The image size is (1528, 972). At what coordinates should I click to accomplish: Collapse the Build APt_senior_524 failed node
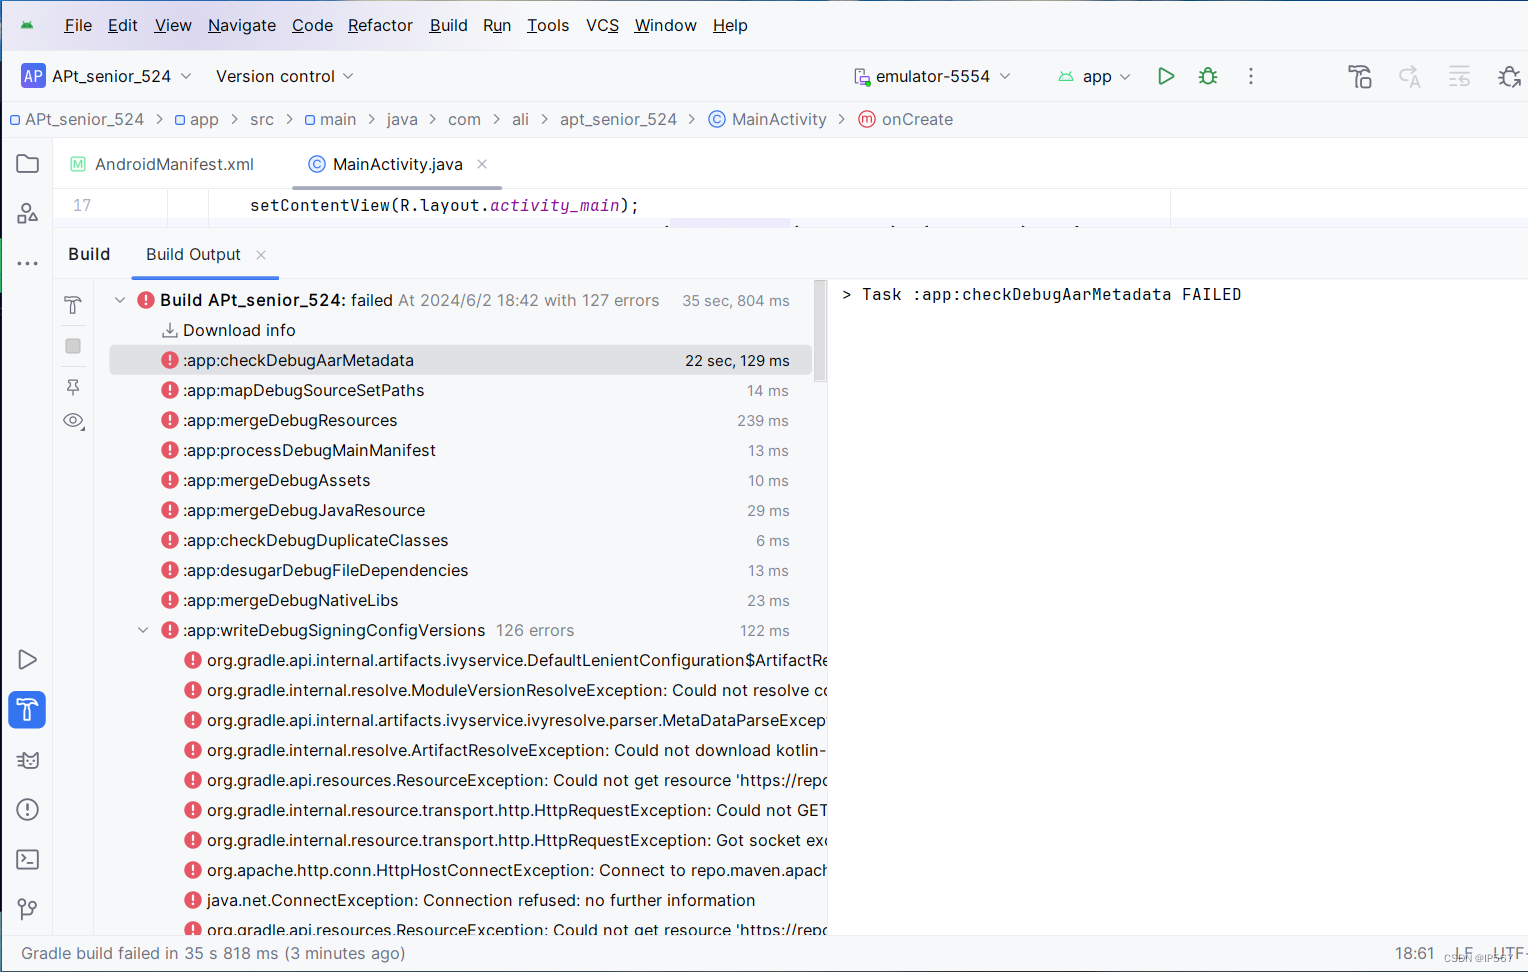pos(120,300)
